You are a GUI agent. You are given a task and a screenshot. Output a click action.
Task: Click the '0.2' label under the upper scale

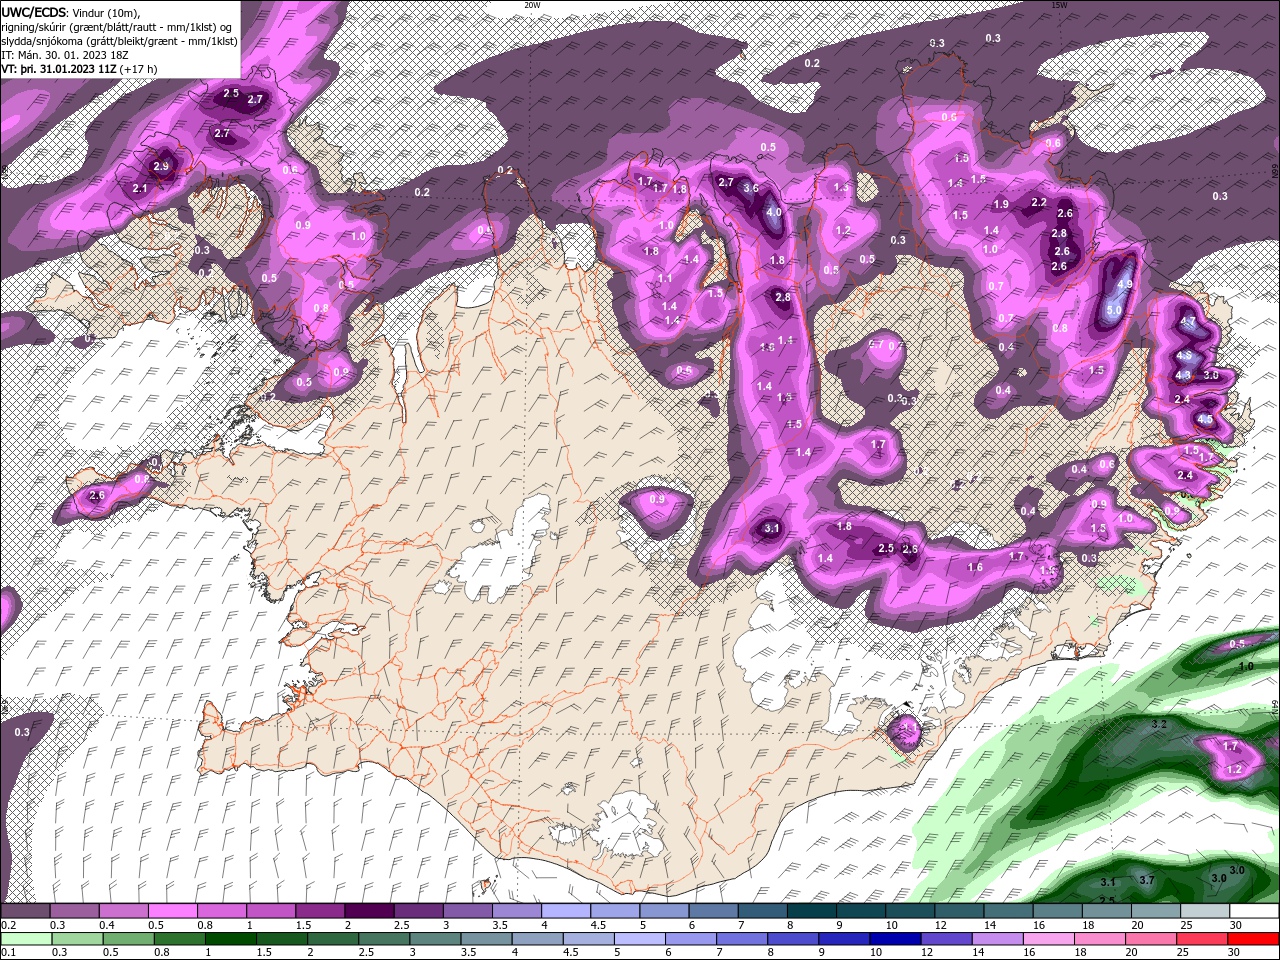pyautogui.click(x=7, y=925)
